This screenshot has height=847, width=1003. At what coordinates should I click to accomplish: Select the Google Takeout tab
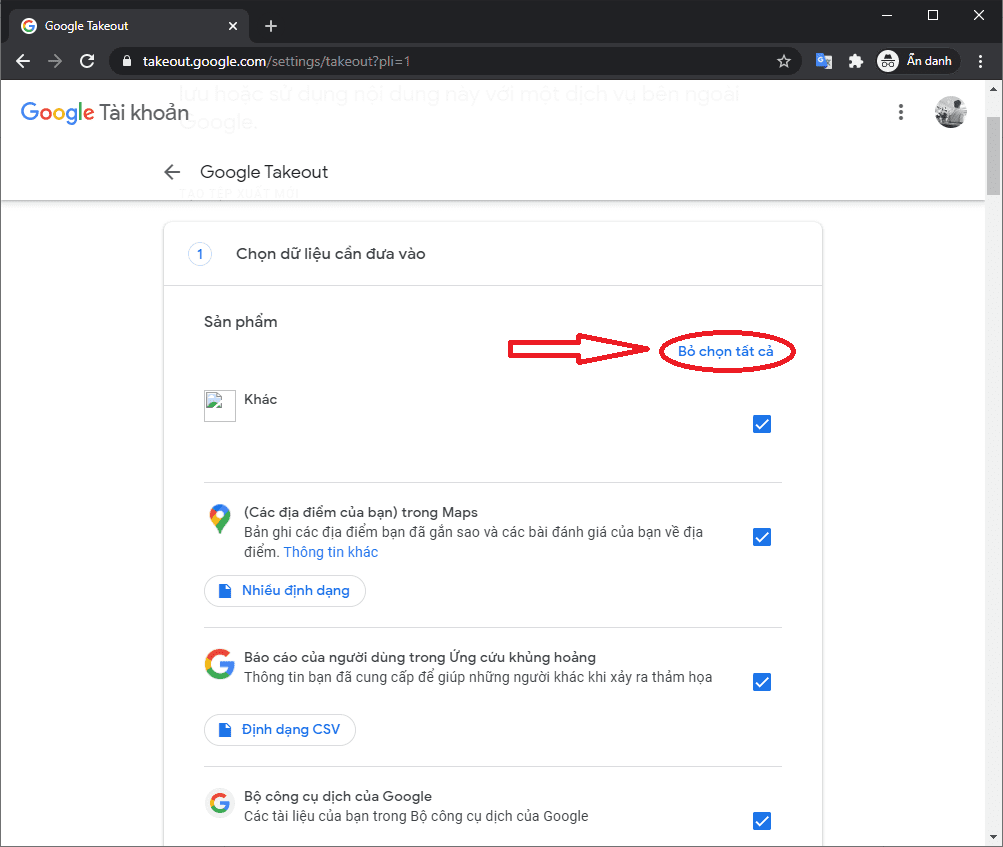tap(128, 26)
